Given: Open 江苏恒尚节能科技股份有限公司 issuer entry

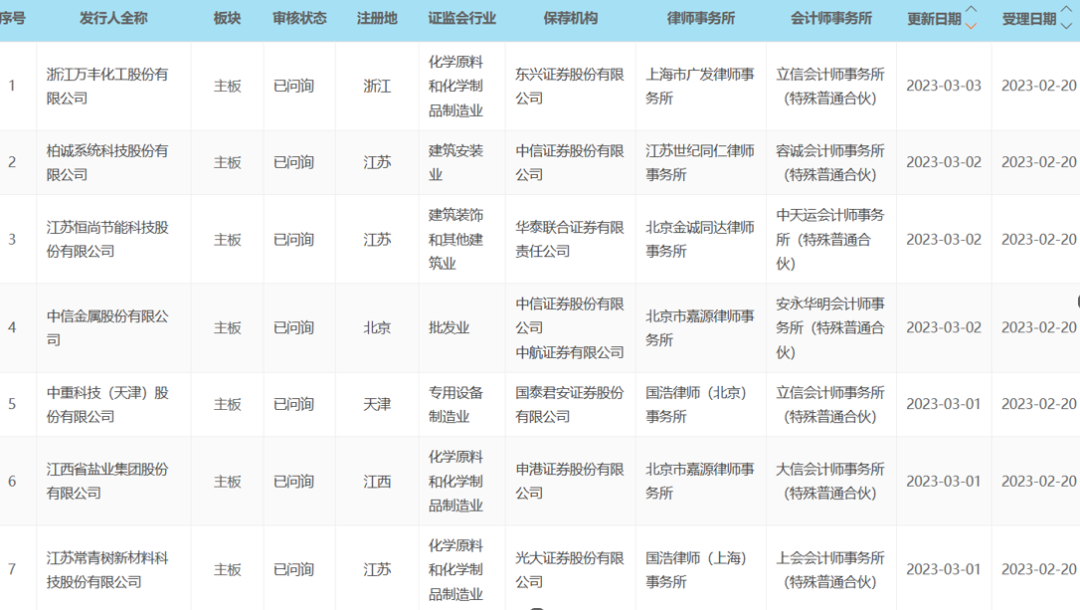Looking at the screenshot, I should tap(107, 239).
